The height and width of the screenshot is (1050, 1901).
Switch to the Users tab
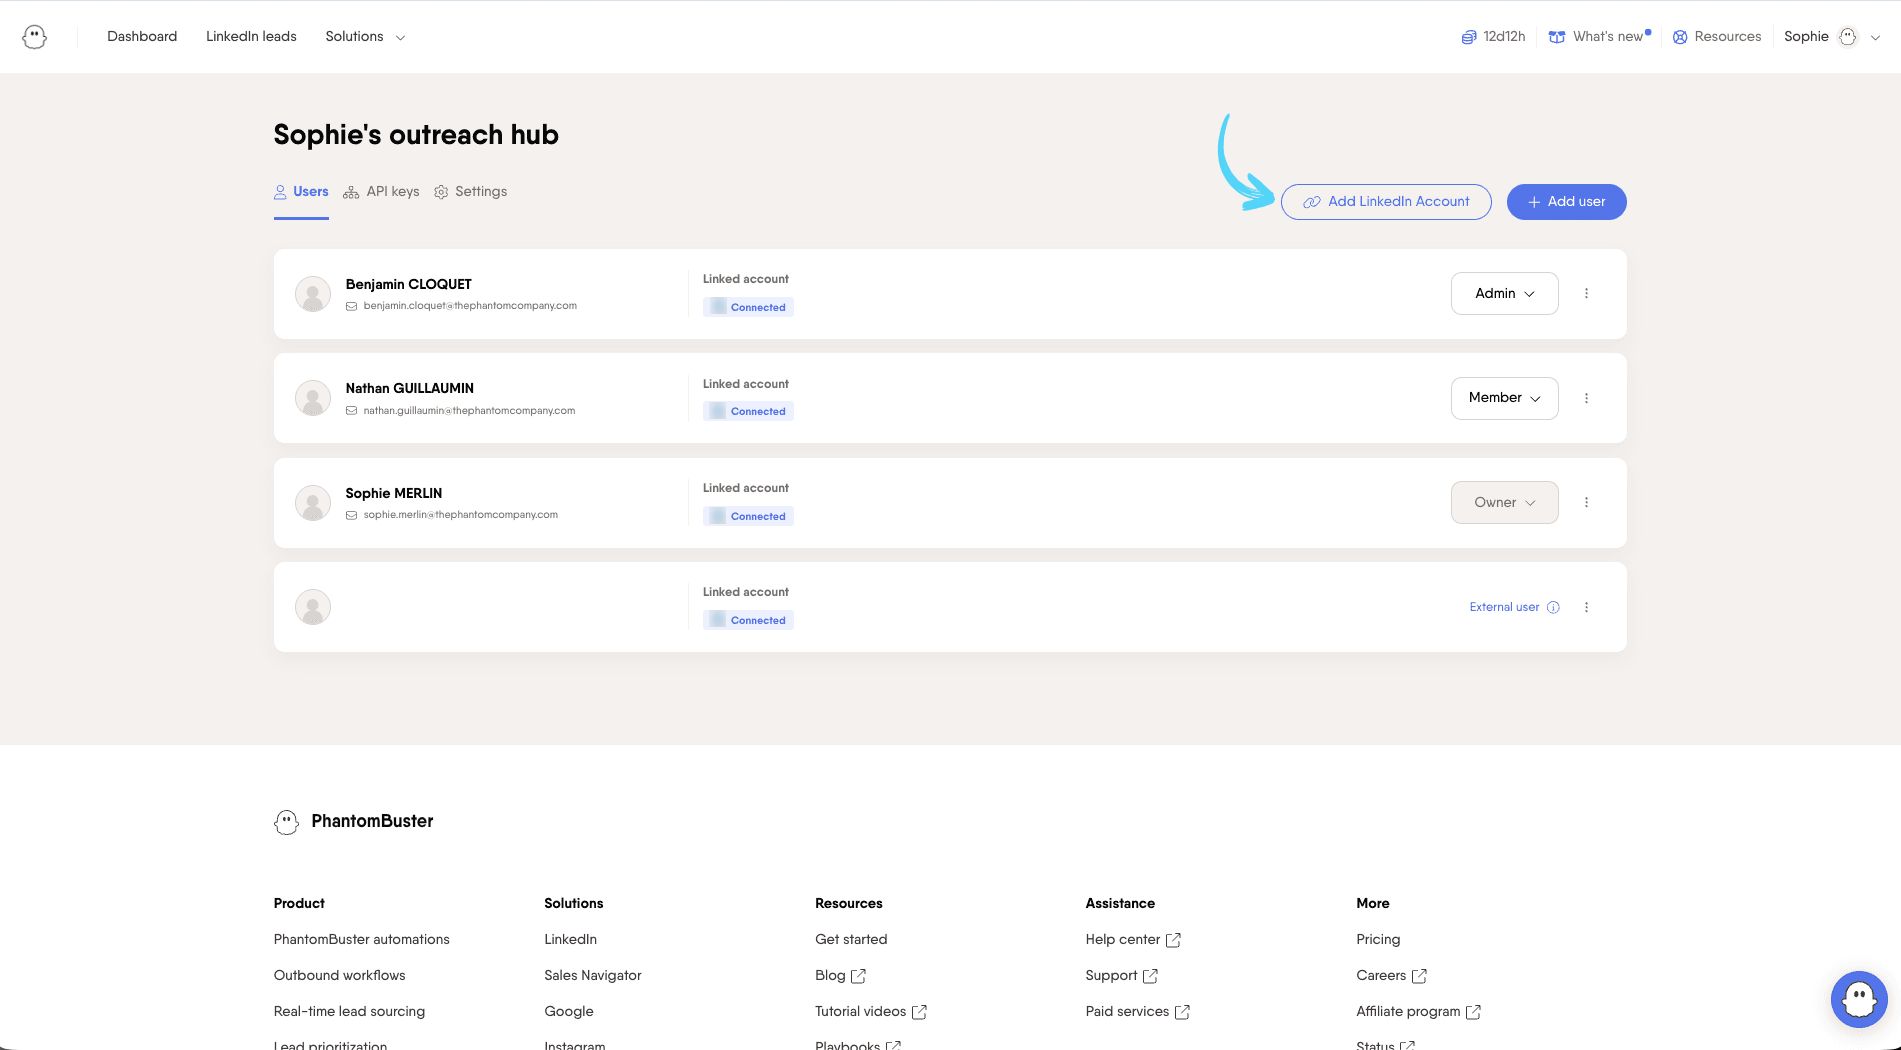point(301,191)
